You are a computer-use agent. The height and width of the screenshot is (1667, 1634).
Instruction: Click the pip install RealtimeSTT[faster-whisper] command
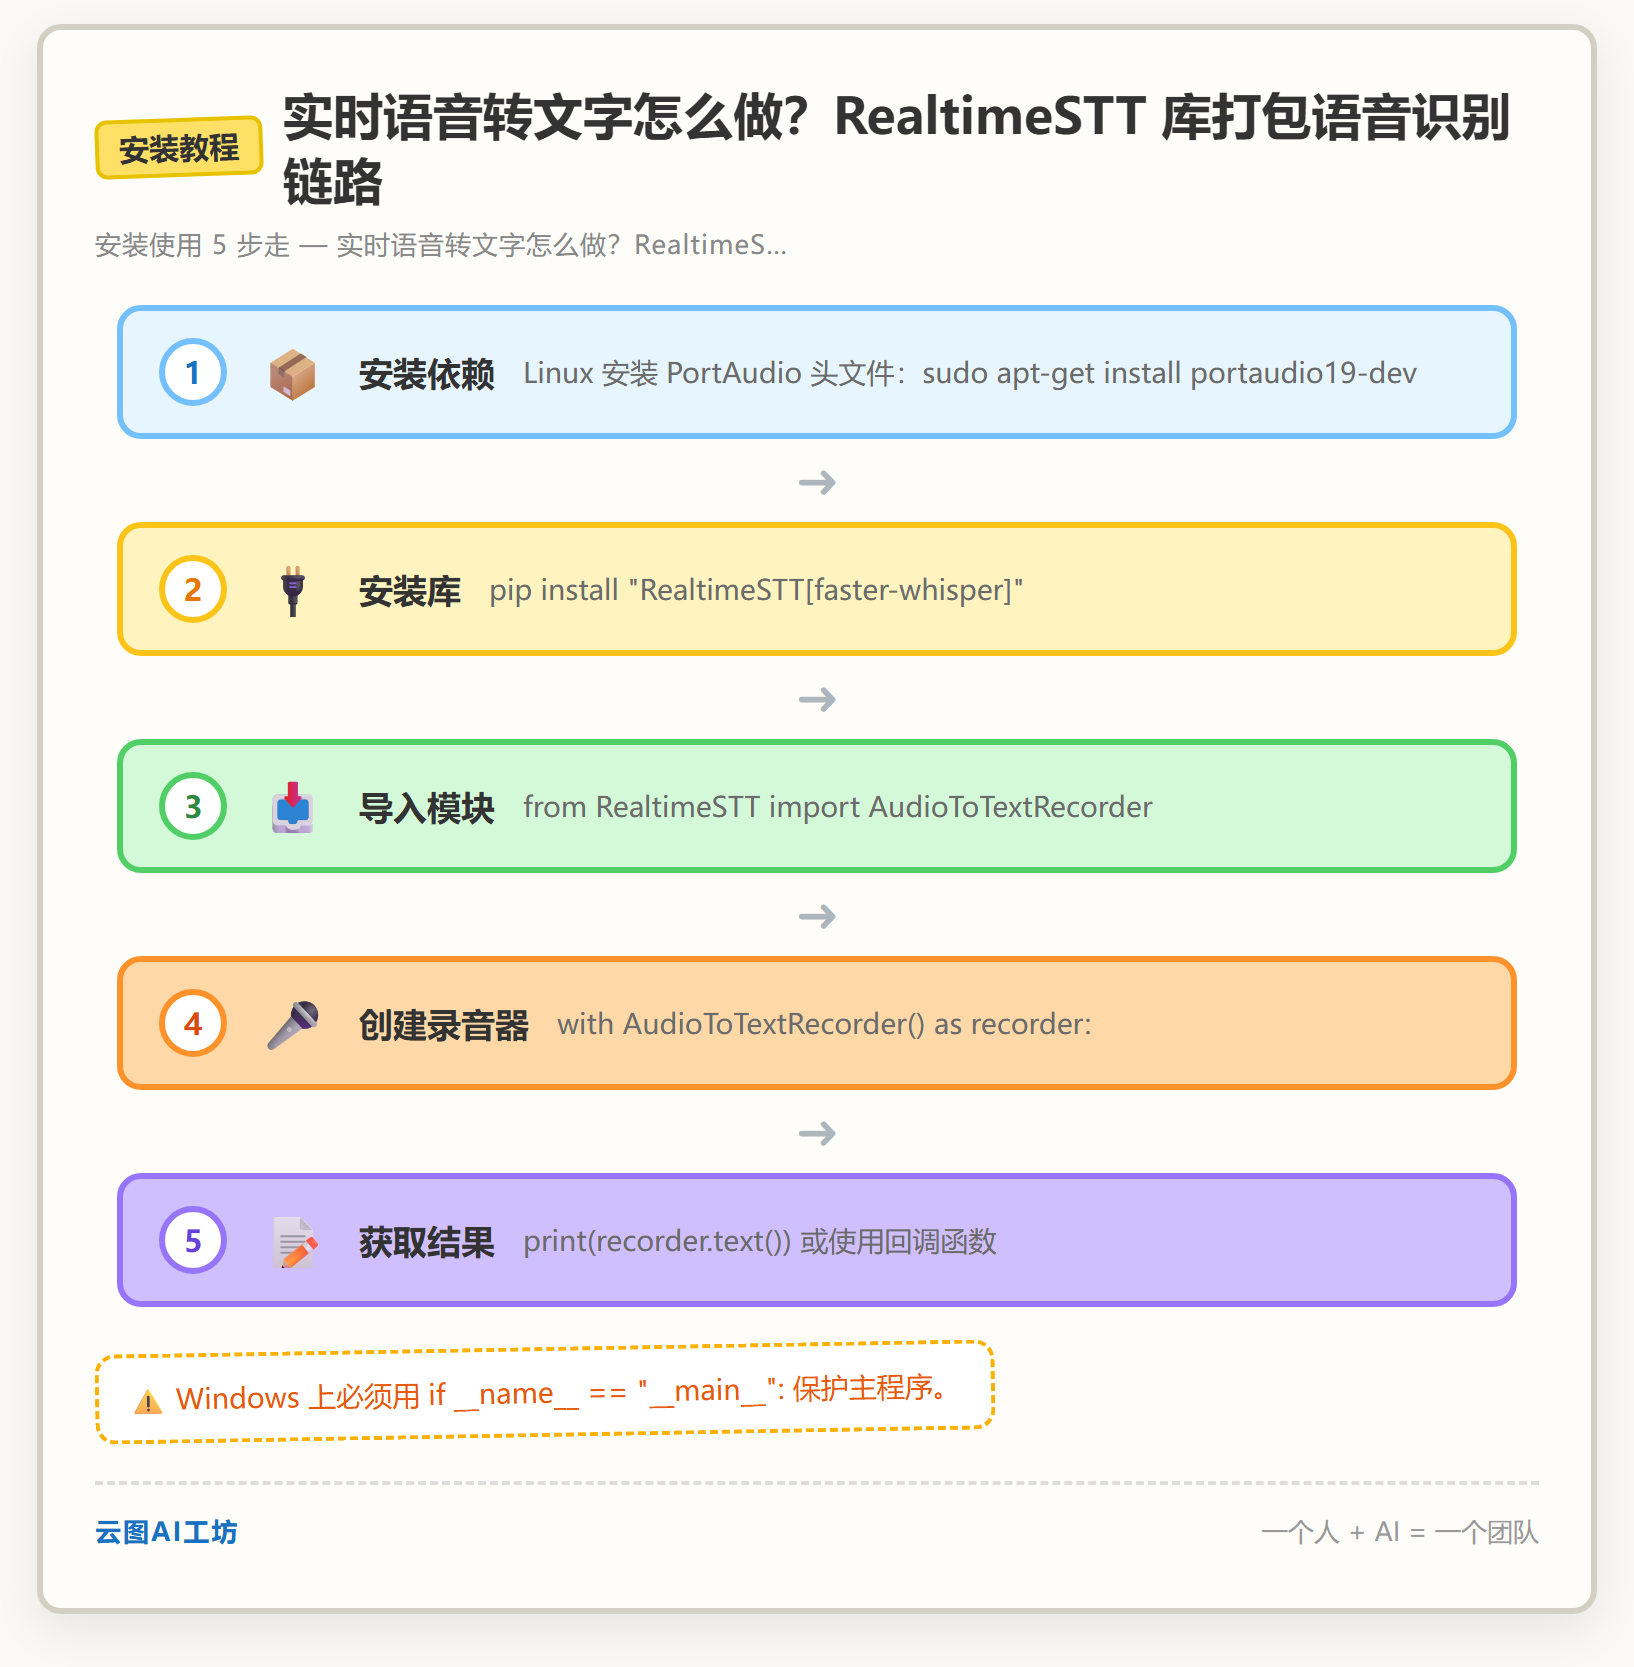(x=756, y=591)
